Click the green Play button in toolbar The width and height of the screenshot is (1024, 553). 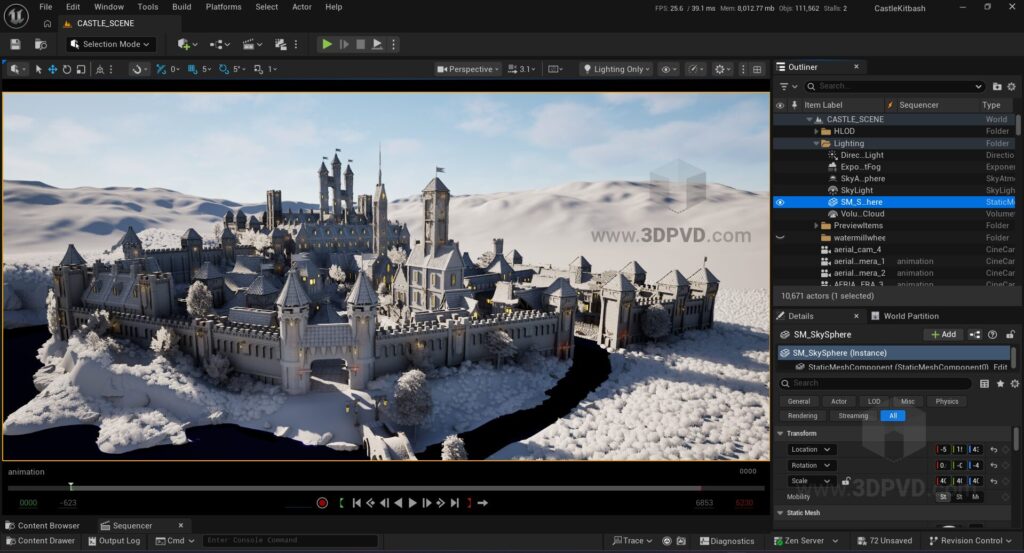coord(327,44)
